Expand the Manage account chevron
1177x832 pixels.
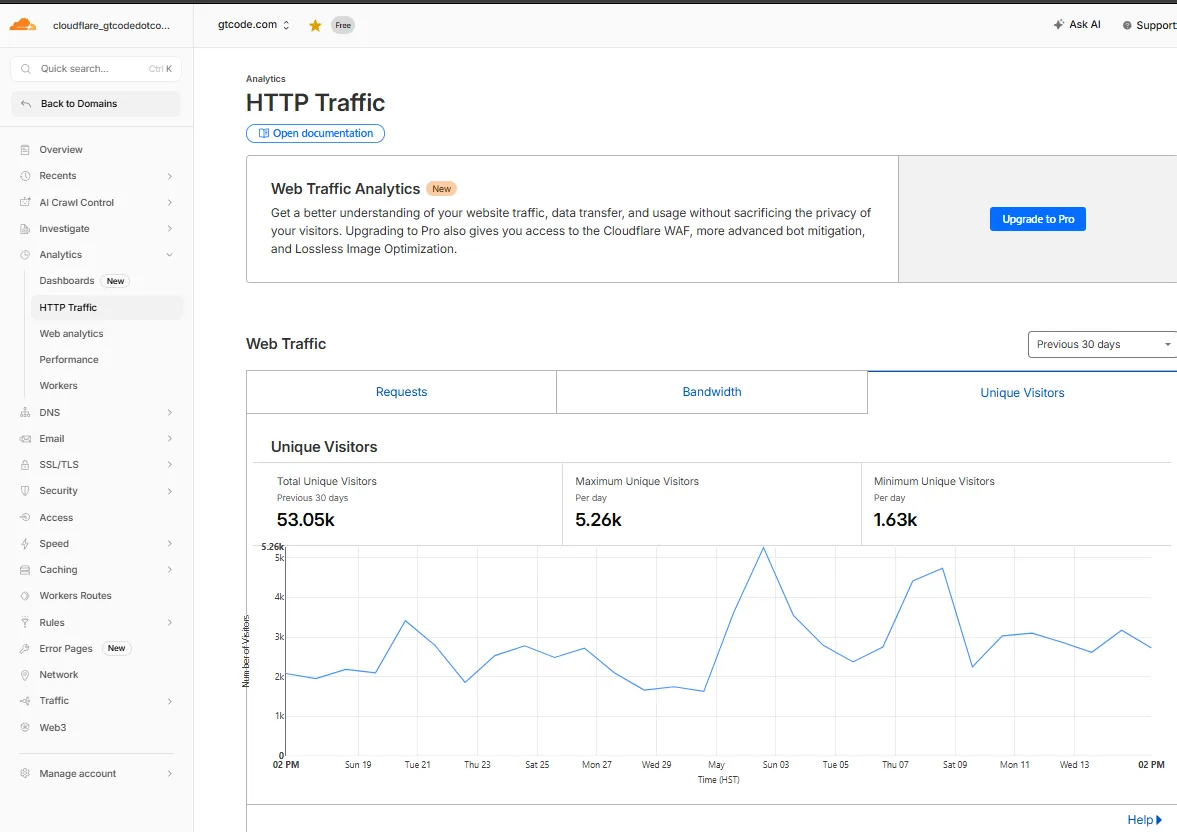coord(170,773)
